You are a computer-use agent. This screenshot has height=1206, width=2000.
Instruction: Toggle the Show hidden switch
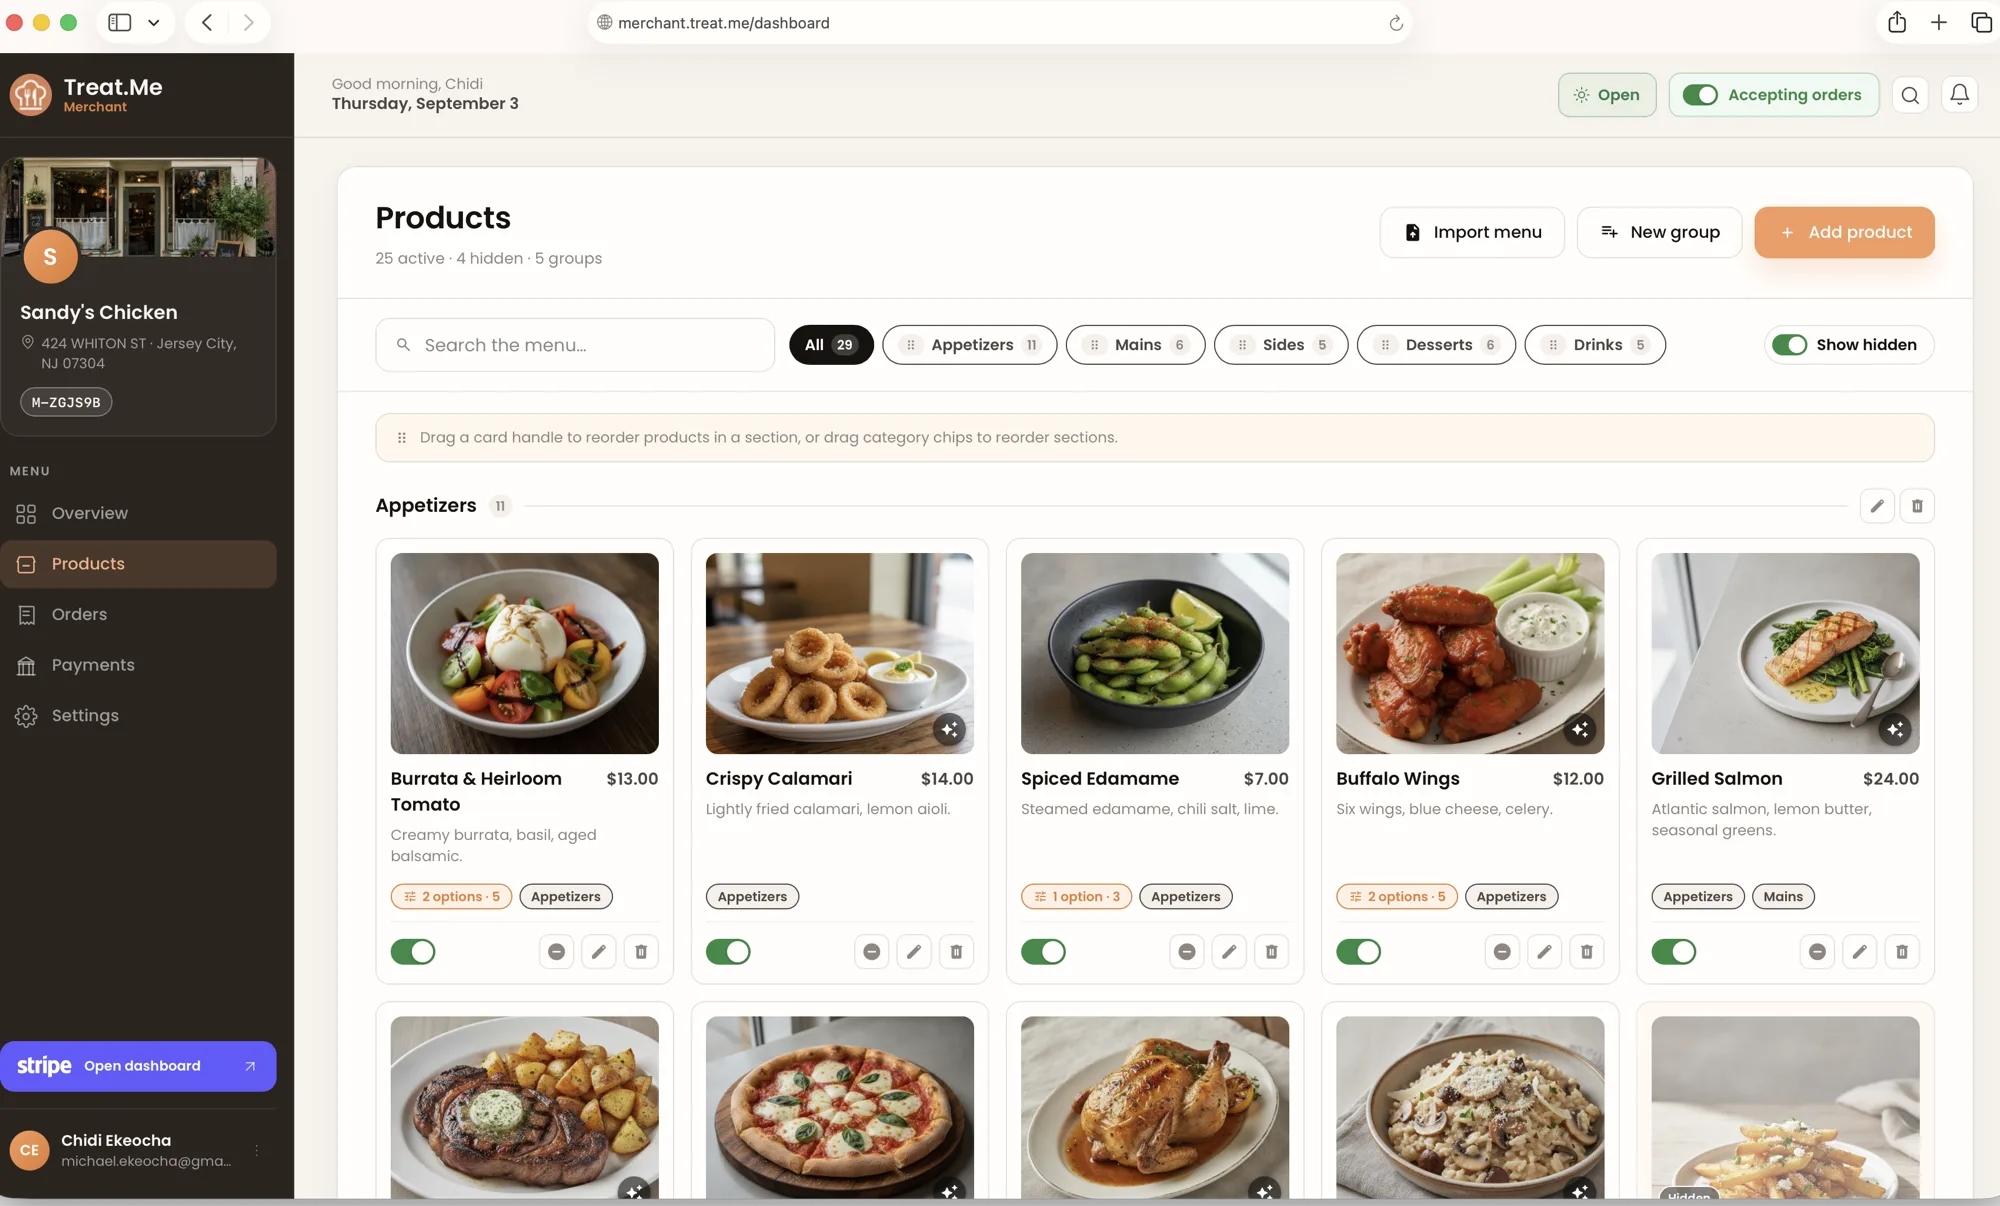[1789, 345]
